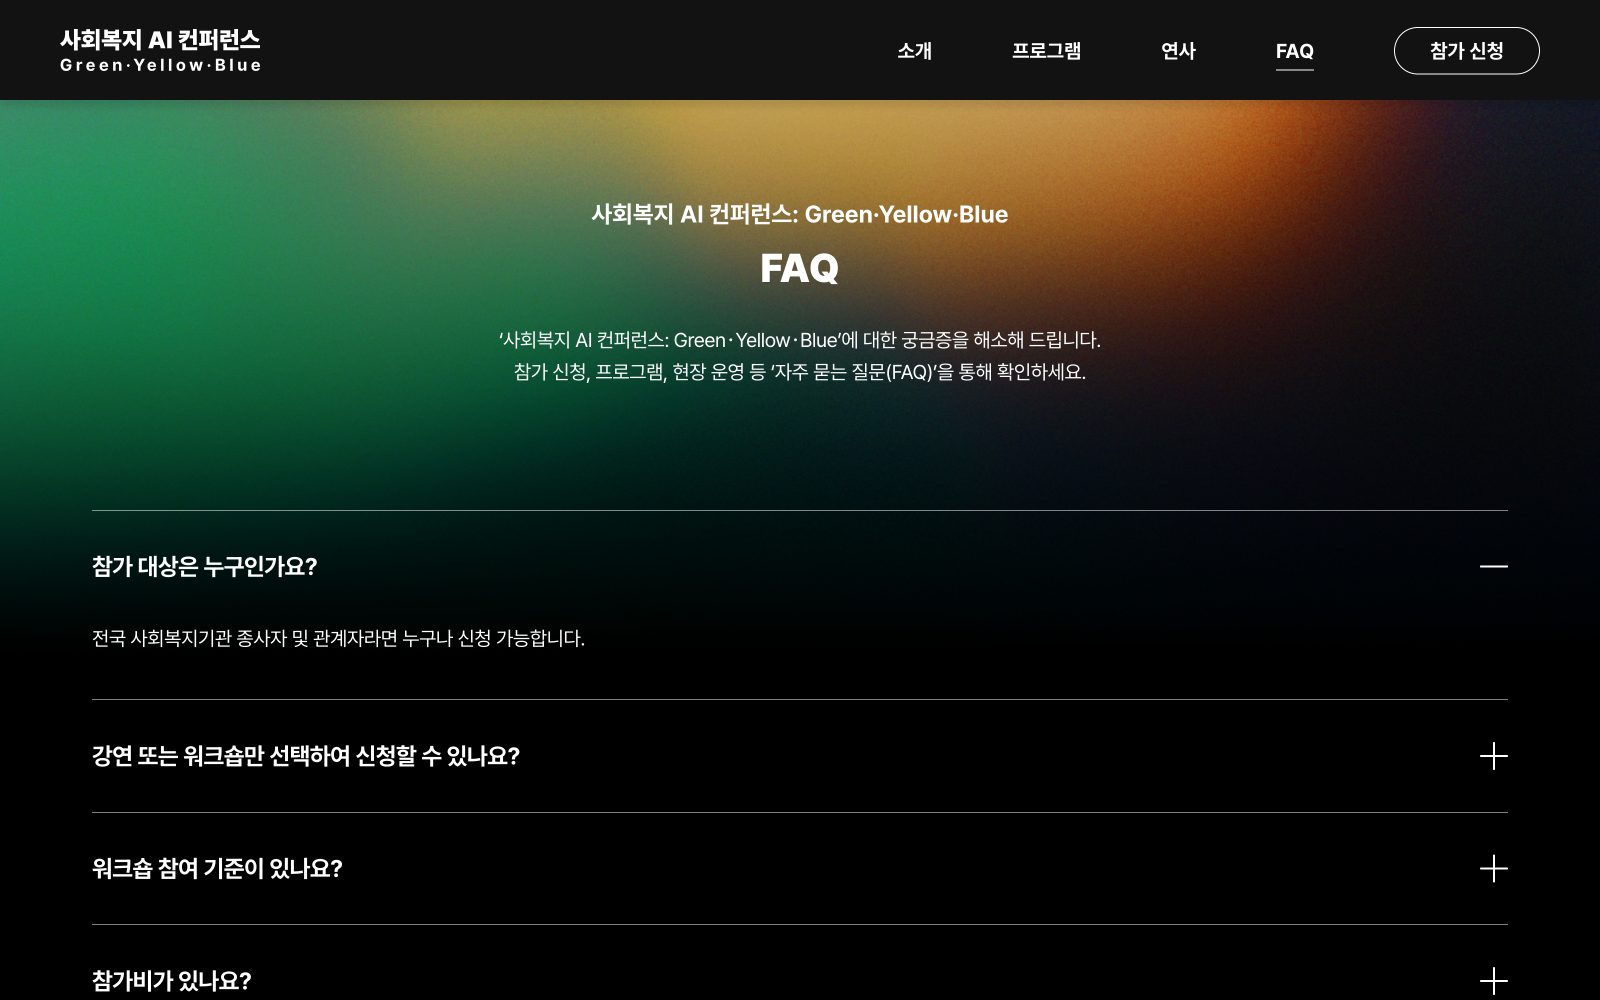
Task: Click the question text 참가 대상은 누구인가요?
Action: click(204, 567)
